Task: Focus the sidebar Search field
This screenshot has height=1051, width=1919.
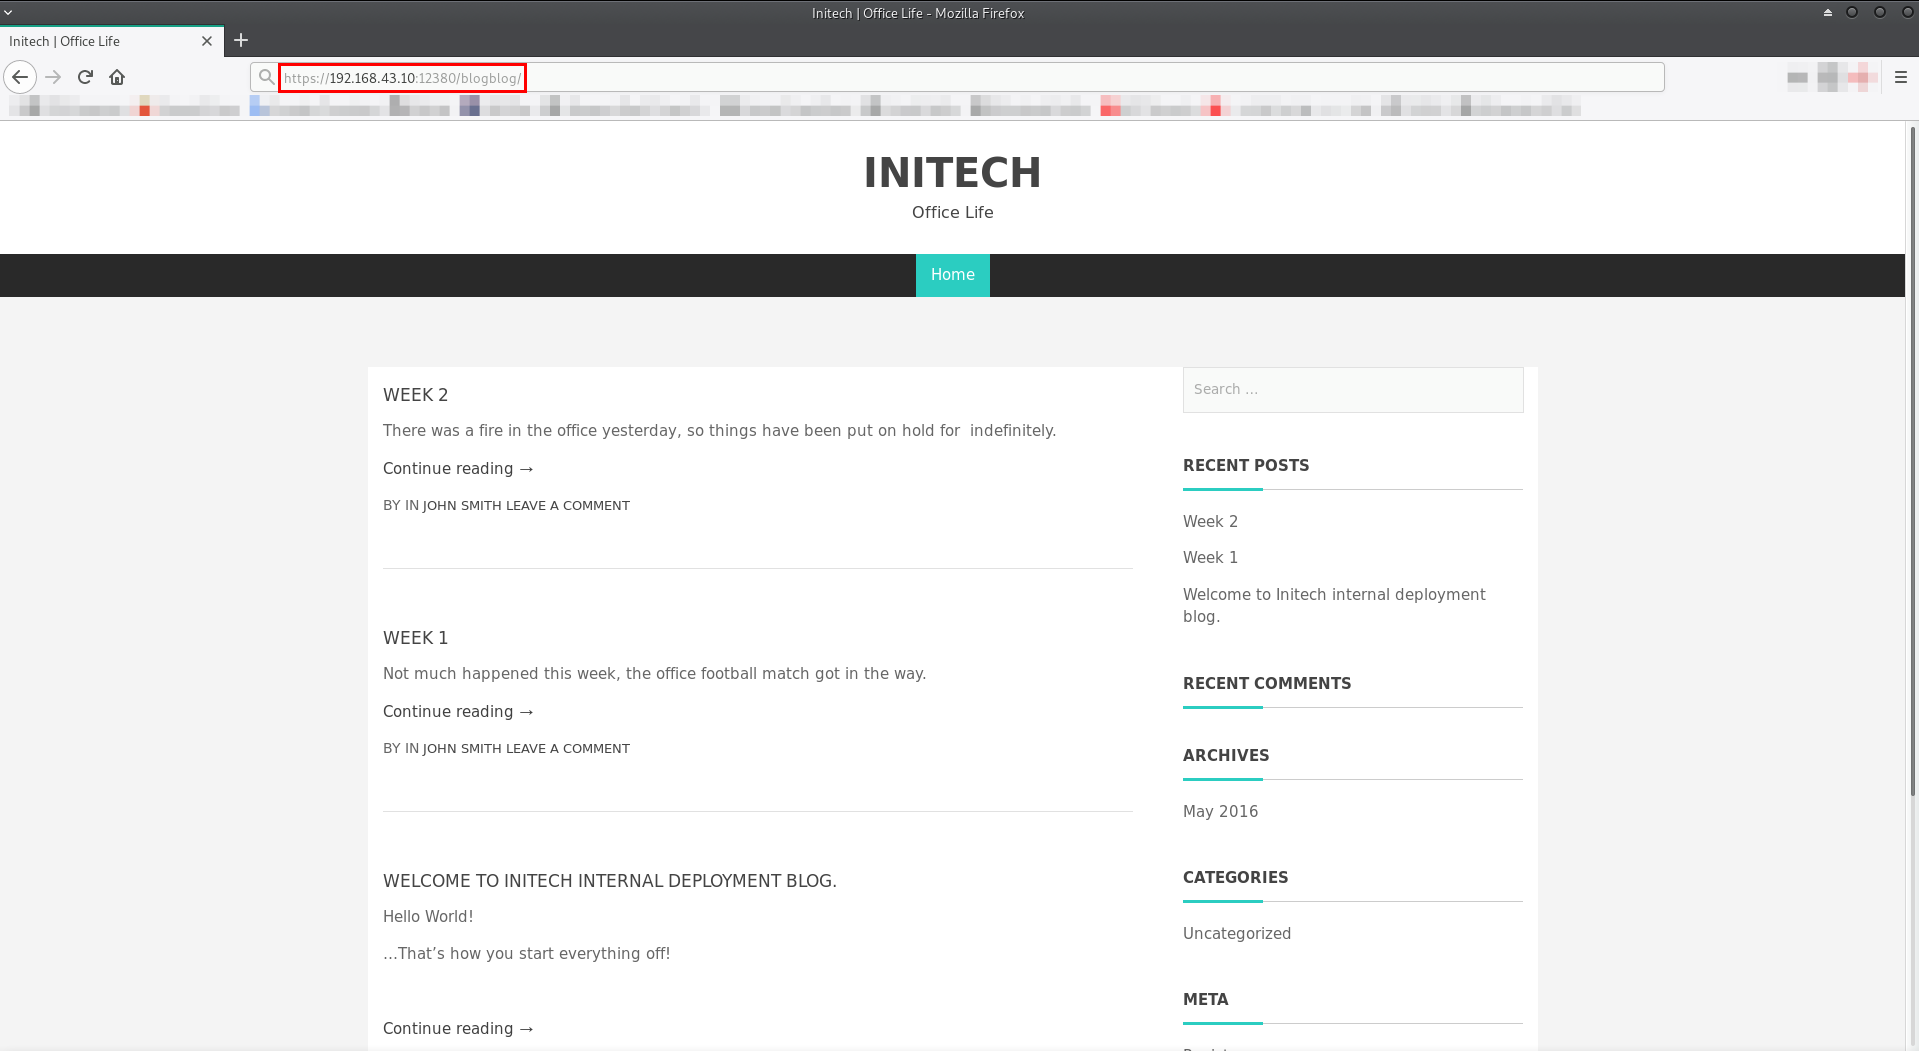Action: pyautogui.click(x=1353, y=390)
